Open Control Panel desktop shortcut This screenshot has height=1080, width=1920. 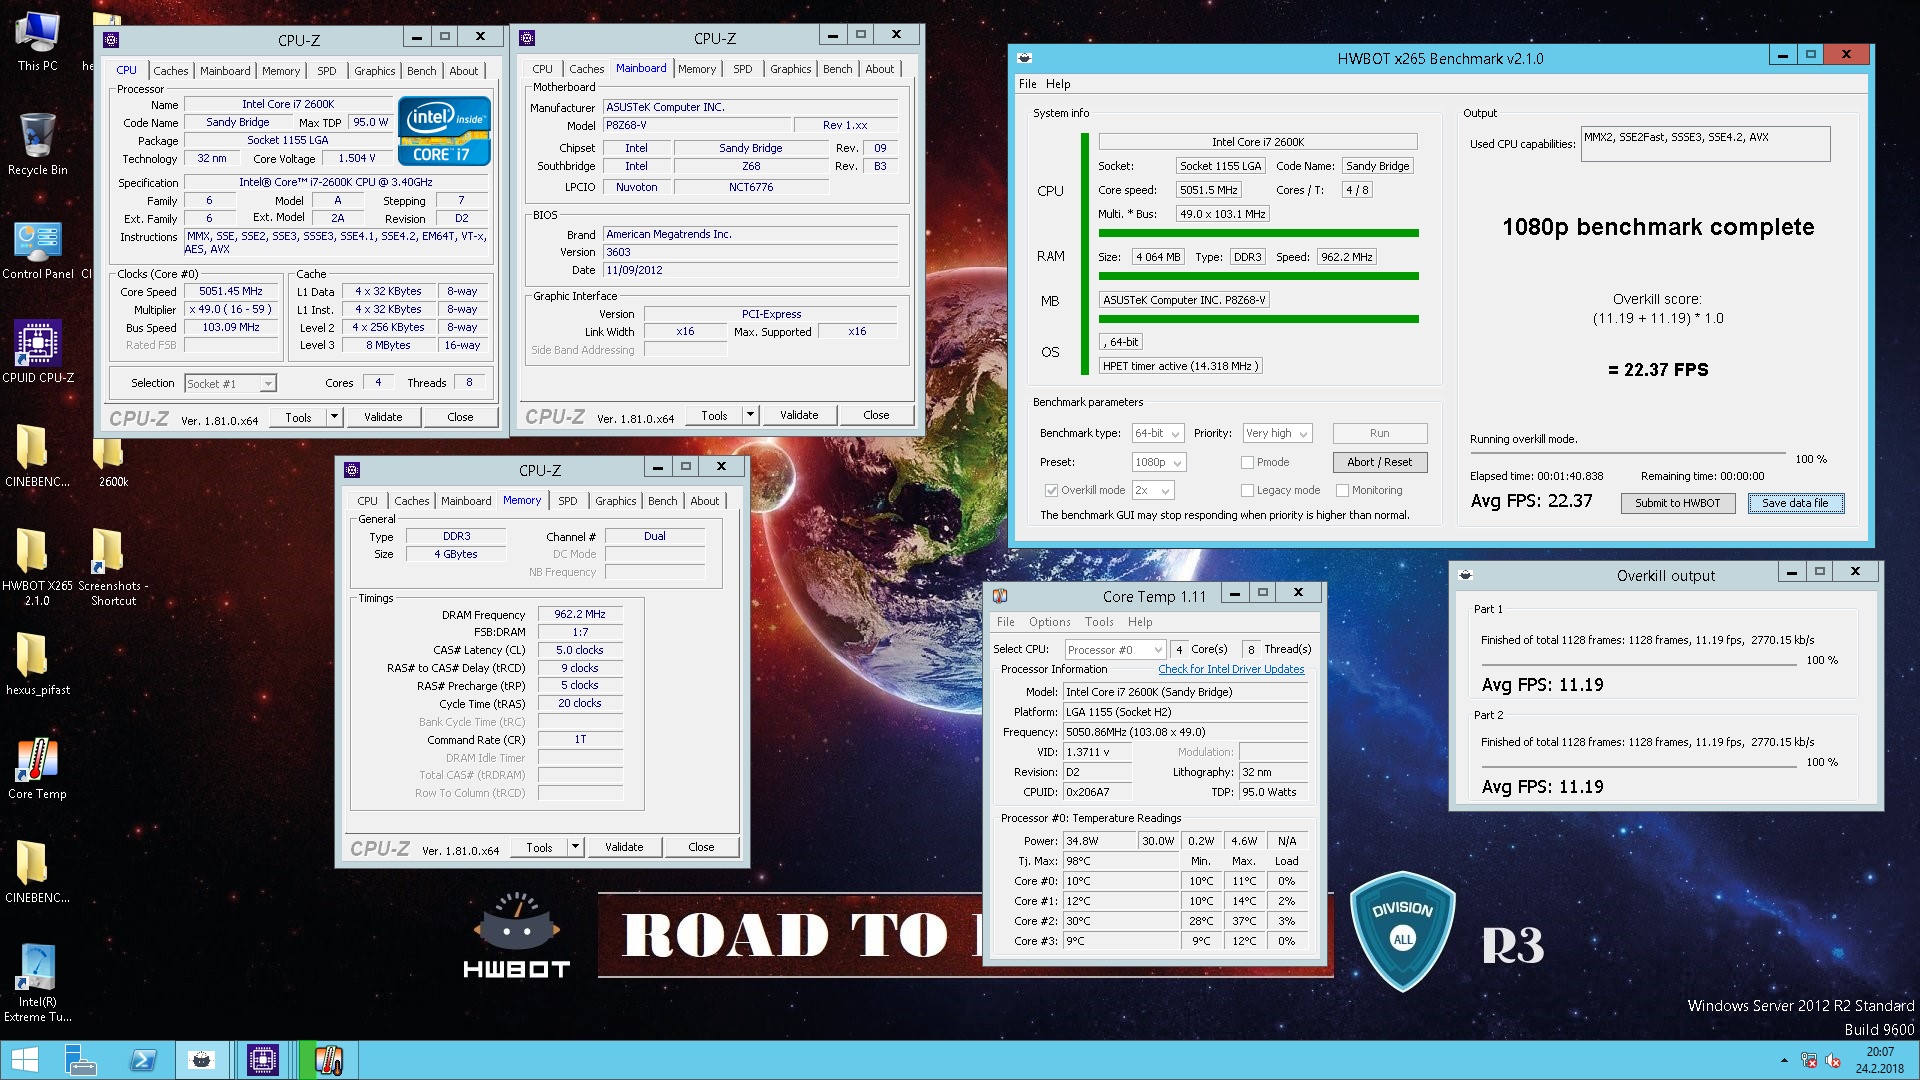click(x=37, y=248)
